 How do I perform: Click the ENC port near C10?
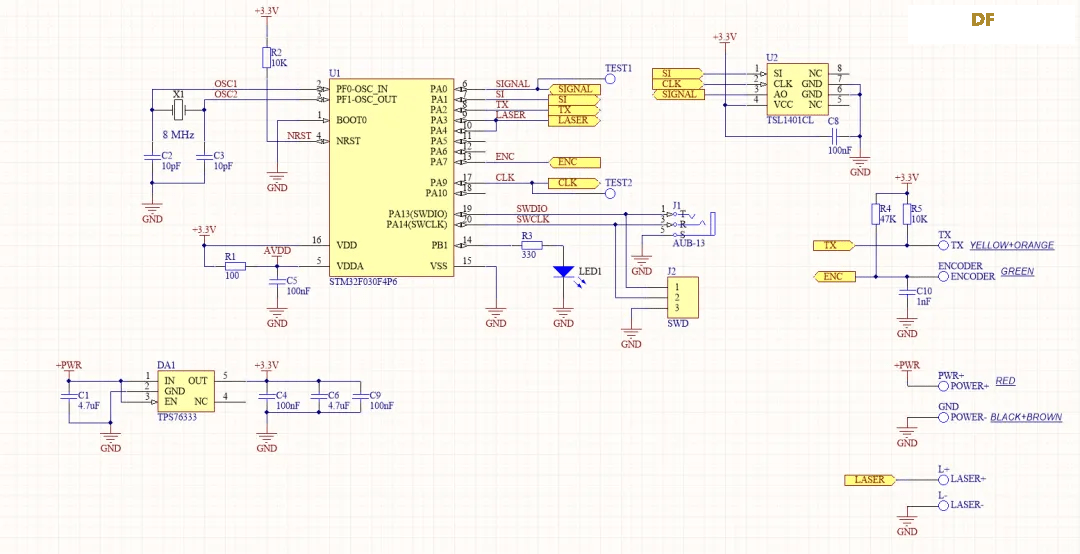pyautogui.click(x=834, y=276)
